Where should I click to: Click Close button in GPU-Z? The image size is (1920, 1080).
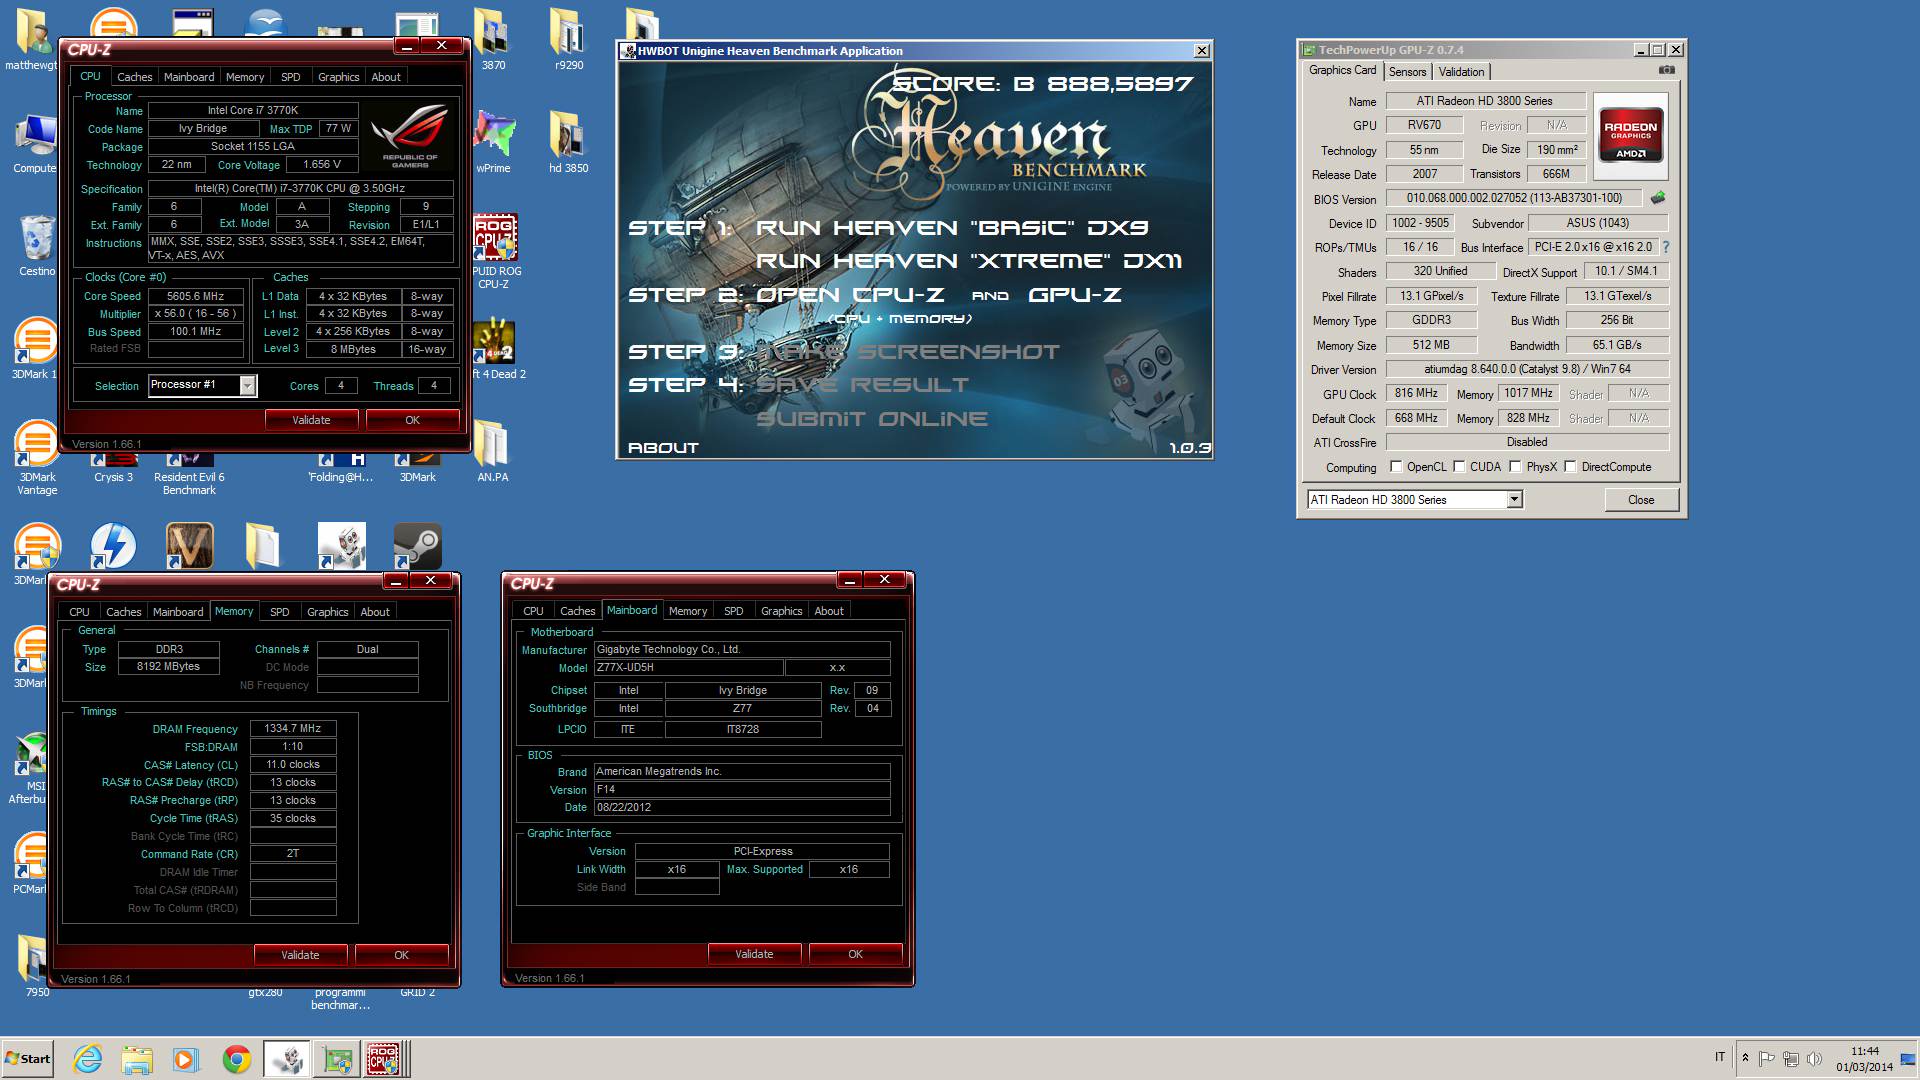(x=1641, y=500)
